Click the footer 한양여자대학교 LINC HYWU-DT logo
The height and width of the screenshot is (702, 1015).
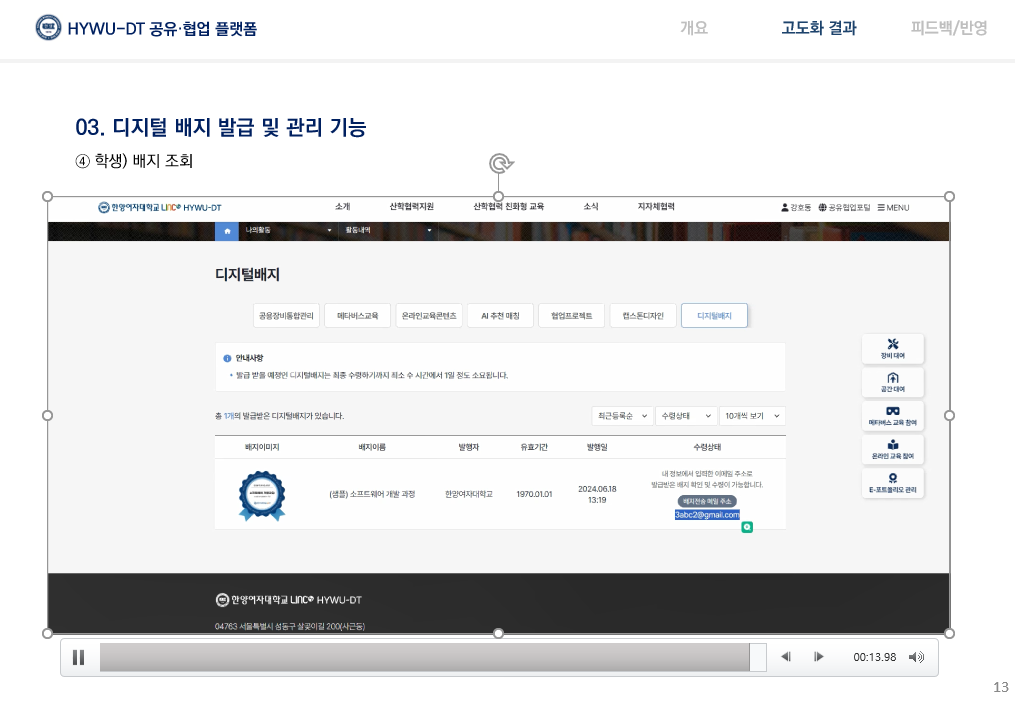point(289,600)
